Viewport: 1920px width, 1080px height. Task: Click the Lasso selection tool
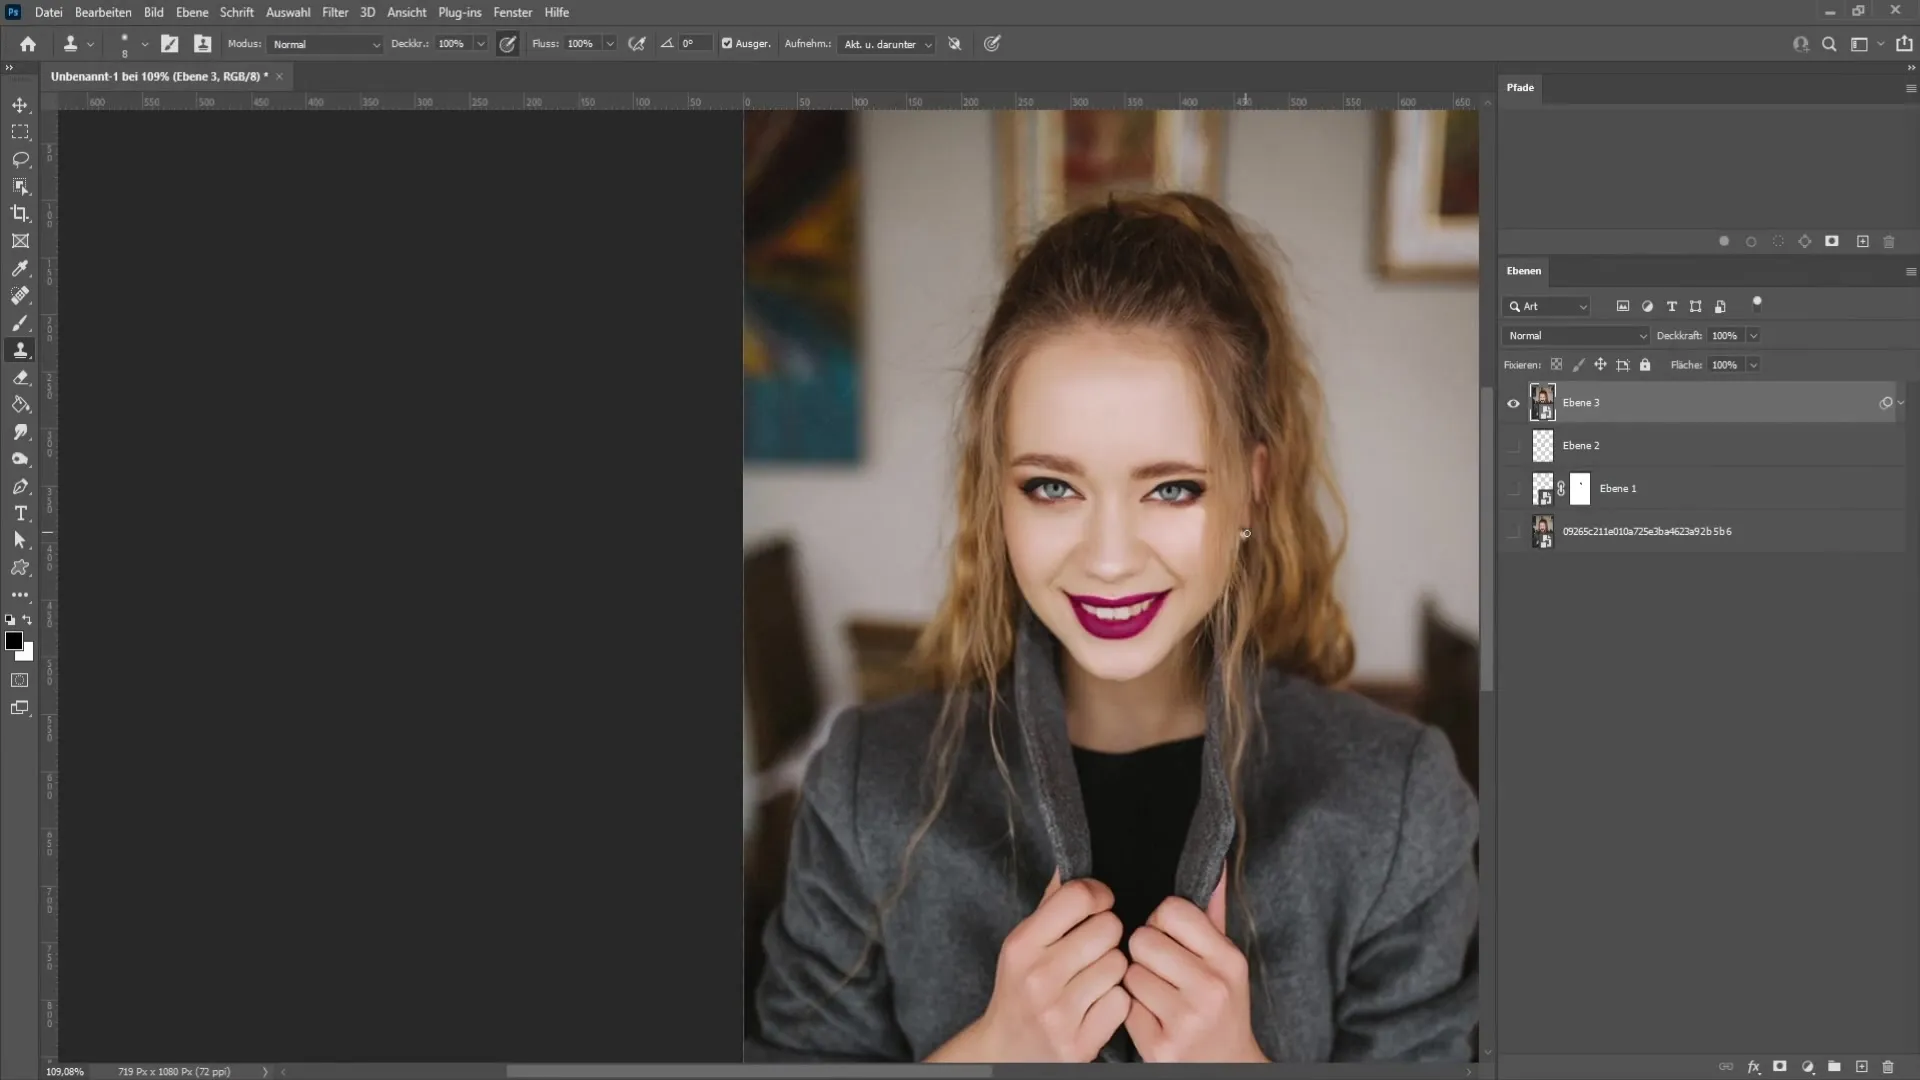coord(21,158)
